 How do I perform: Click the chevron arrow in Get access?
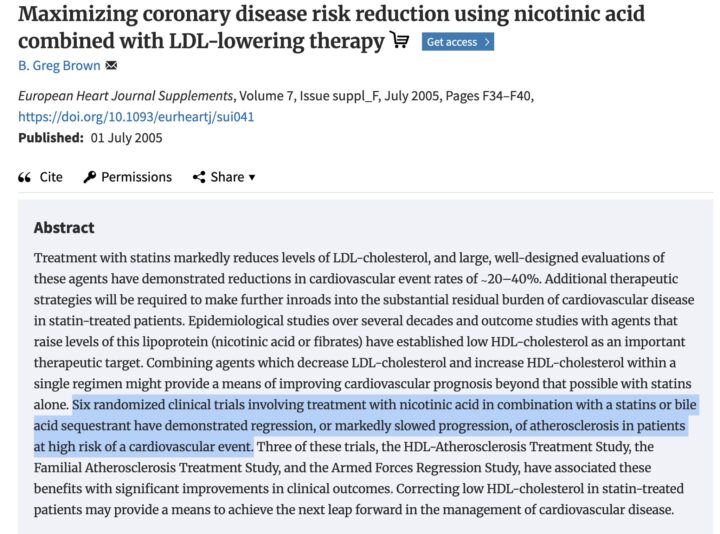[x=486, y=42]
